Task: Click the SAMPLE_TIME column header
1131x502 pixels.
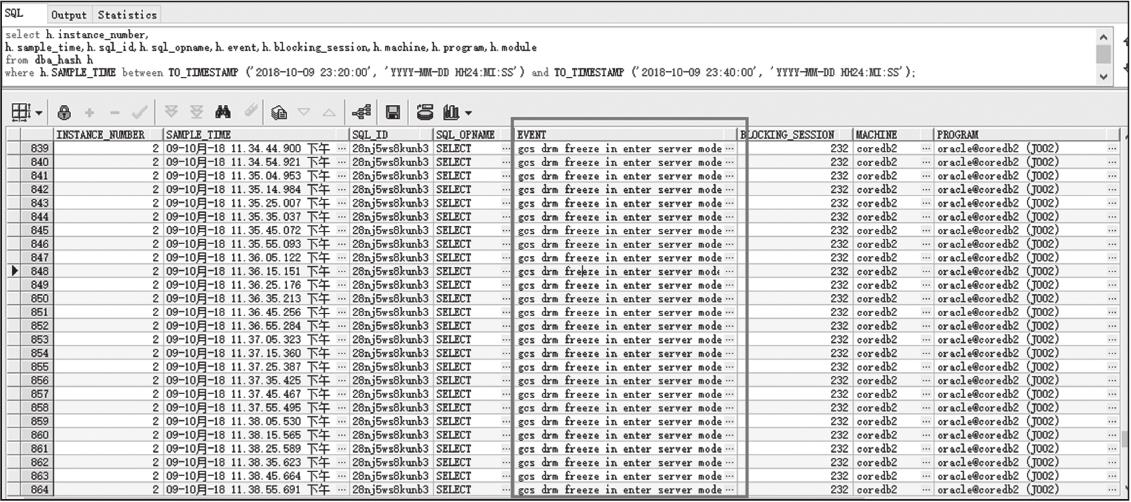Action: [x=255, y=134]
